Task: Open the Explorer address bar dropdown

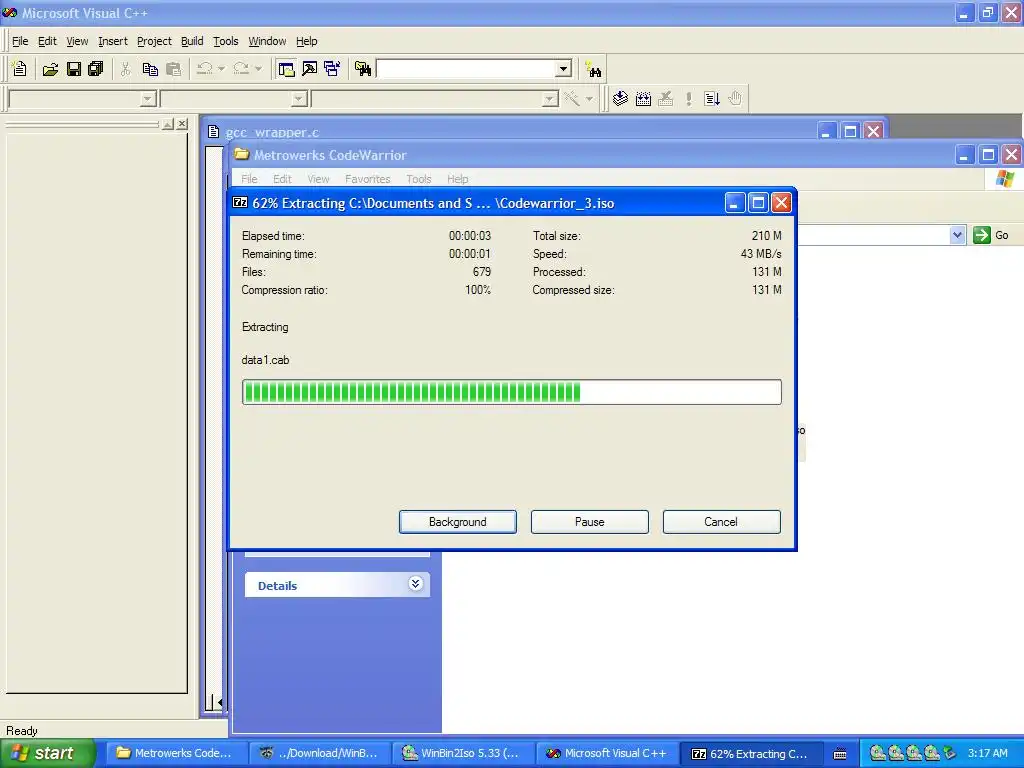Action: pos(957,235)
